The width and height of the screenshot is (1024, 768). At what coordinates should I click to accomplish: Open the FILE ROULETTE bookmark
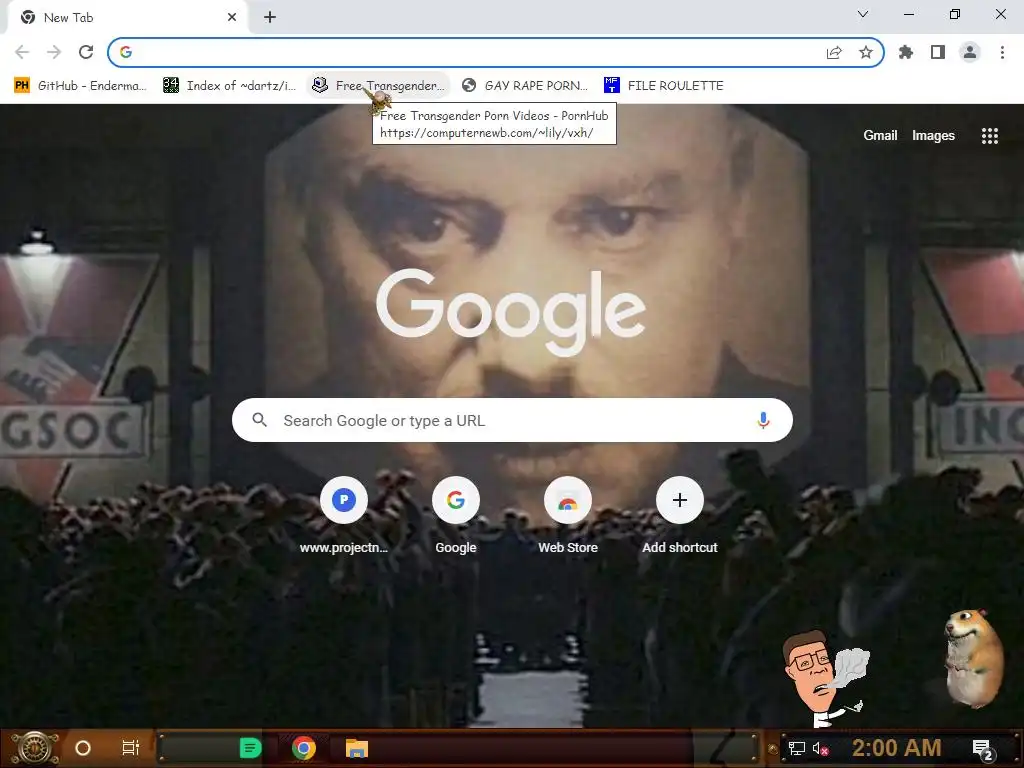pyautogui.click(x=664, y=86)
